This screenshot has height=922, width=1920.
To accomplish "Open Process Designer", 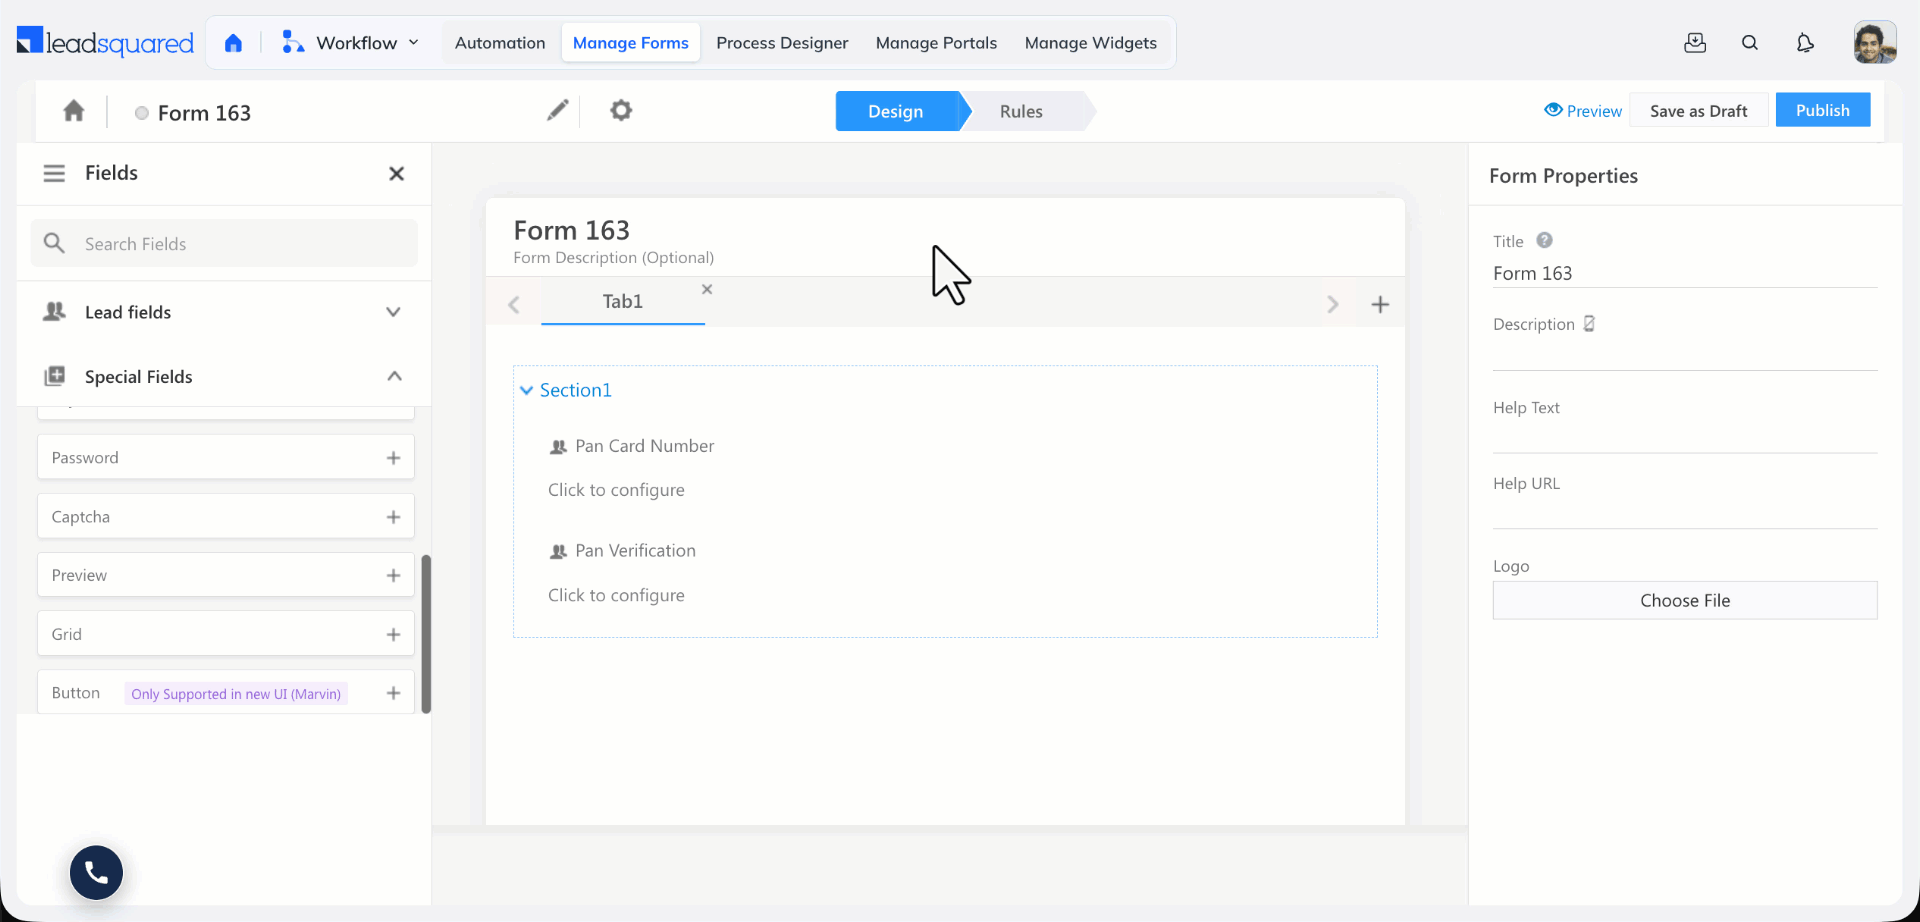I will (782, 43).
